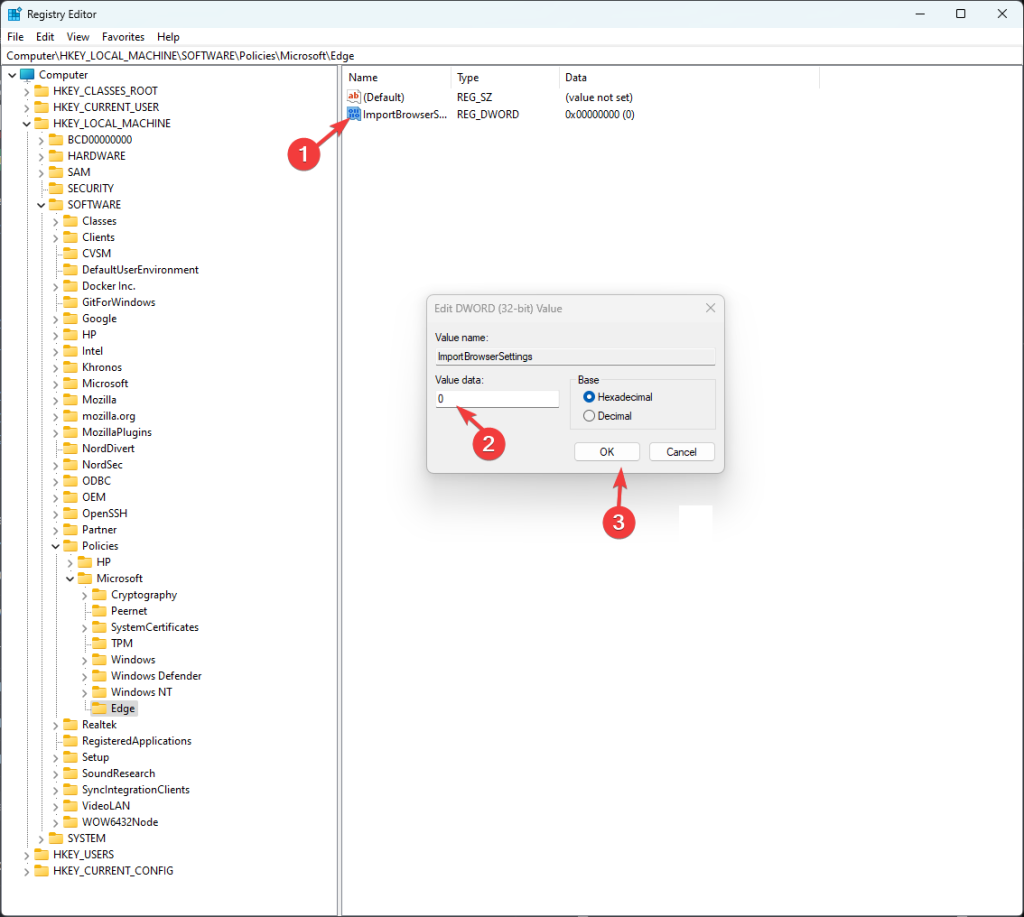Viewport: 1024px width, 917px height.
Task: Open the Edit menu
Action: click(44, 37)
